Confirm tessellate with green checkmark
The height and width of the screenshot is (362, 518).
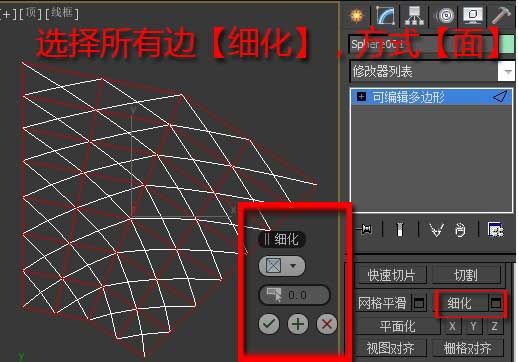269,324
